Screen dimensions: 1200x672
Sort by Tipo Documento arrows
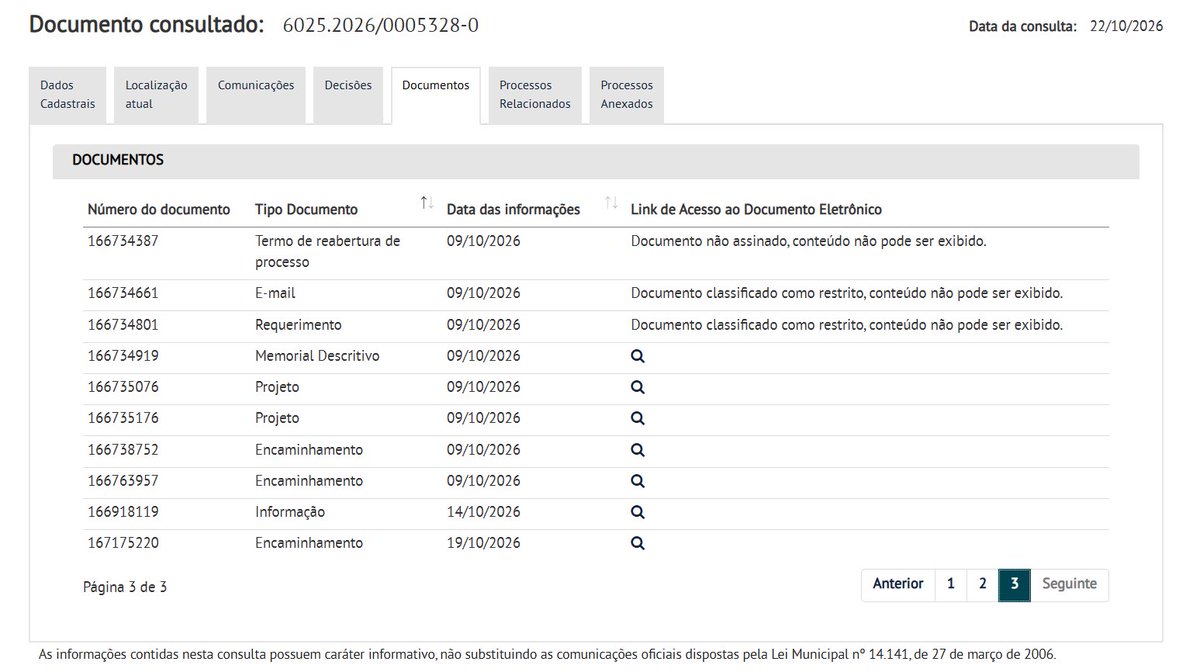click(x=427, y=204)
